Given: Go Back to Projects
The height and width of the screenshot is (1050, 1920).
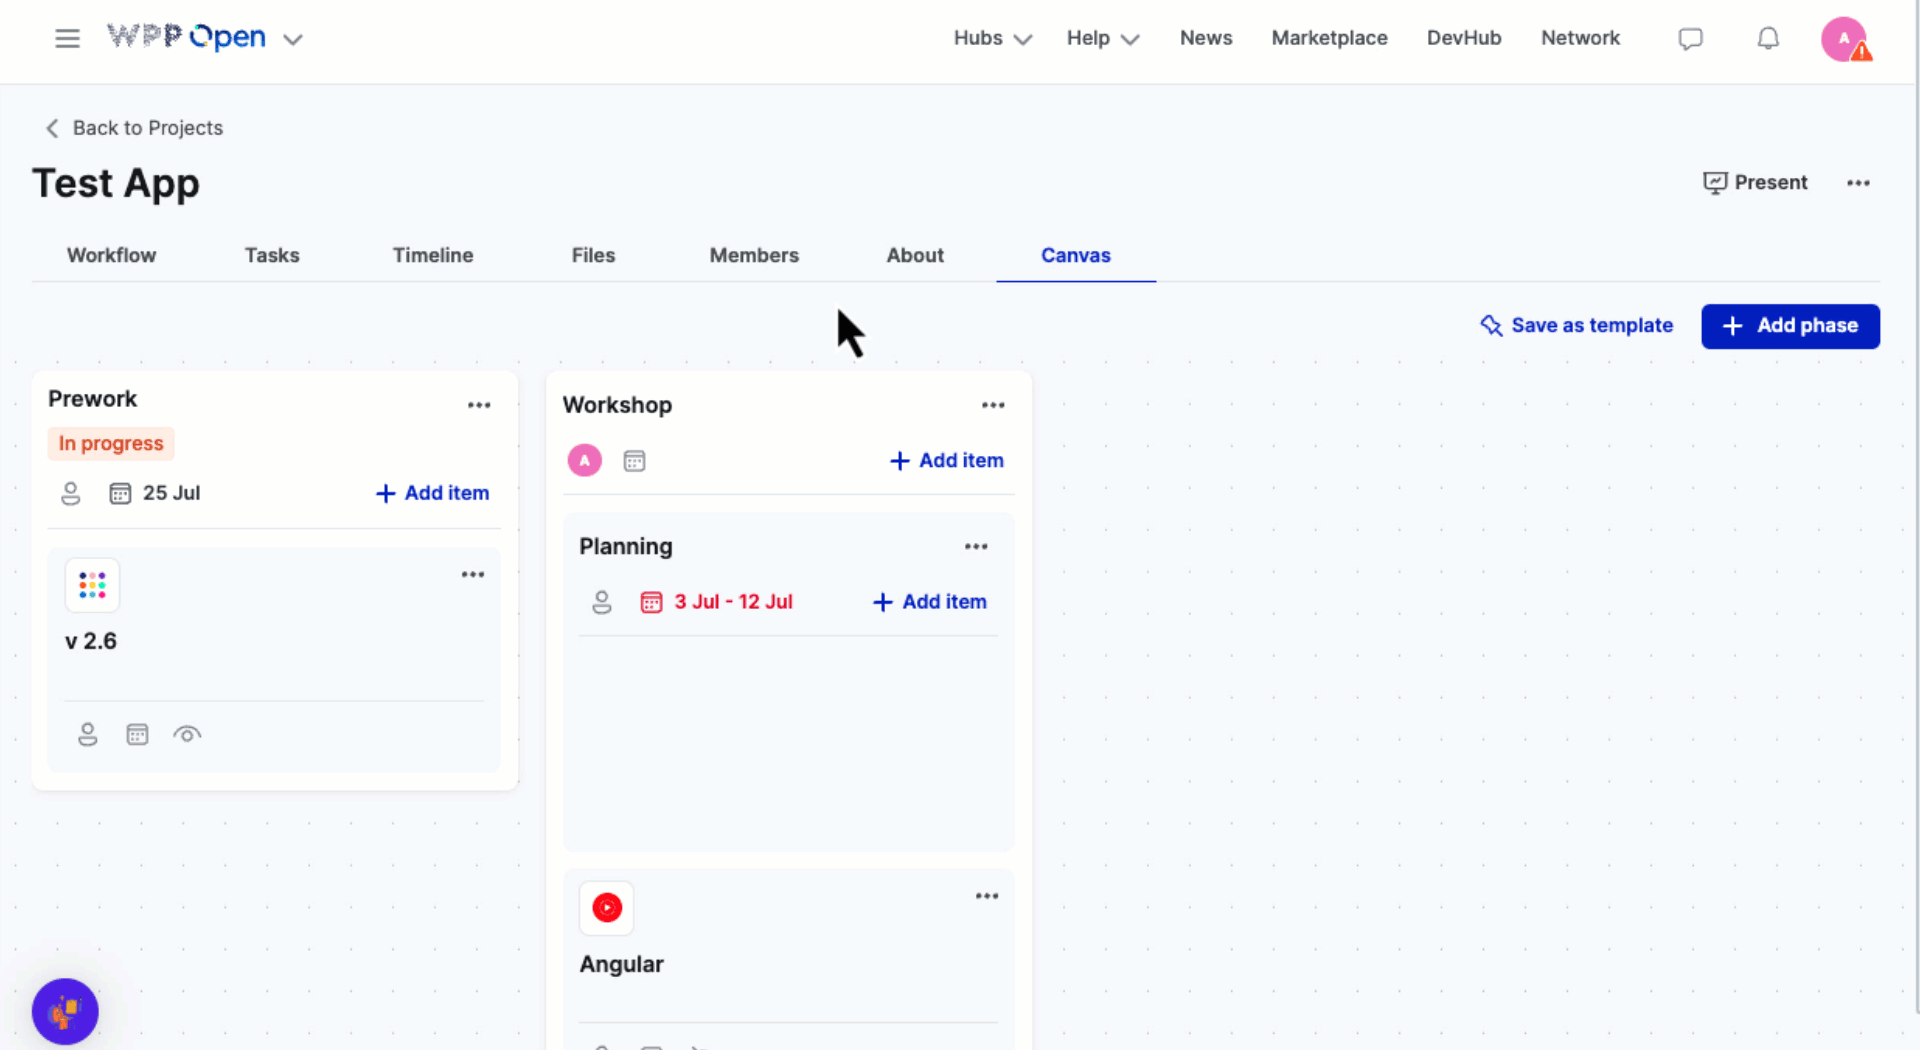Looking at the screenshot, I should pyautogui.click(x=135, y=128).
